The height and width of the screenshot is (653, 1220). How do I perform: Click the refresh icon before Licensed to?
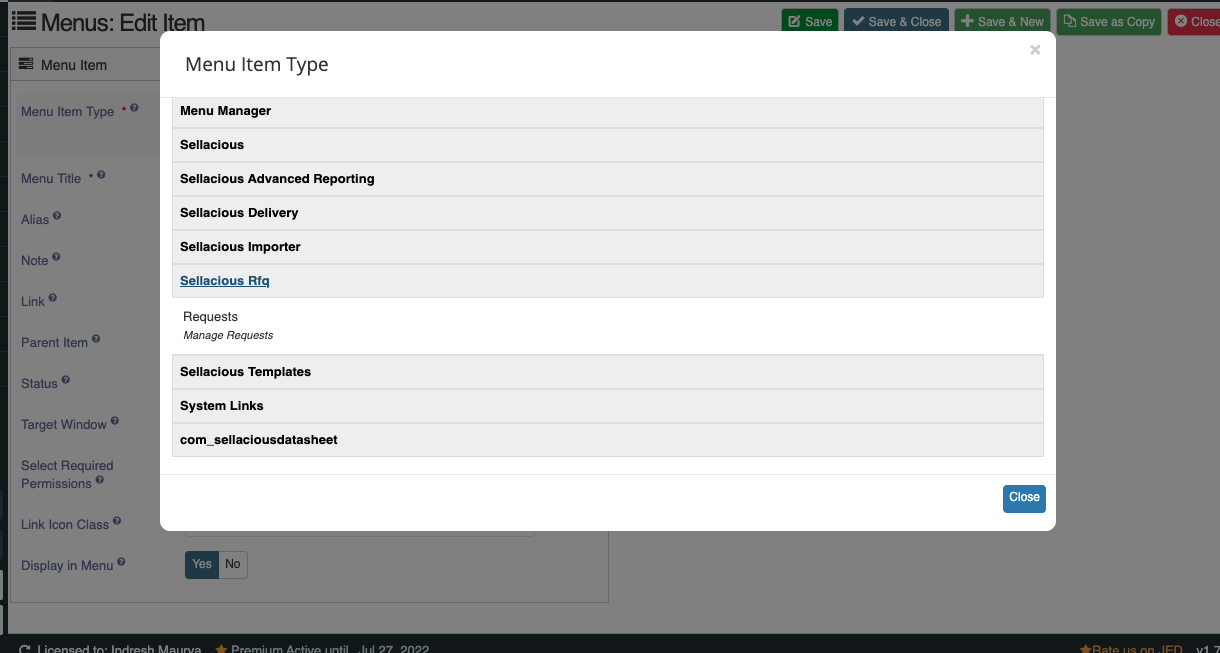coord(25,650)
